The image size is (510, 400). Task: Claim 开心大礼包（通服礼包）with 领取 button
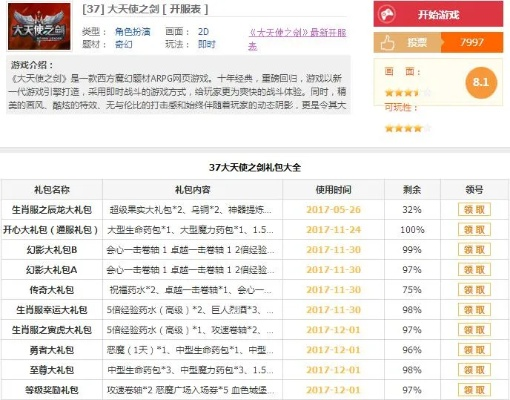click(x=474, y=230)
